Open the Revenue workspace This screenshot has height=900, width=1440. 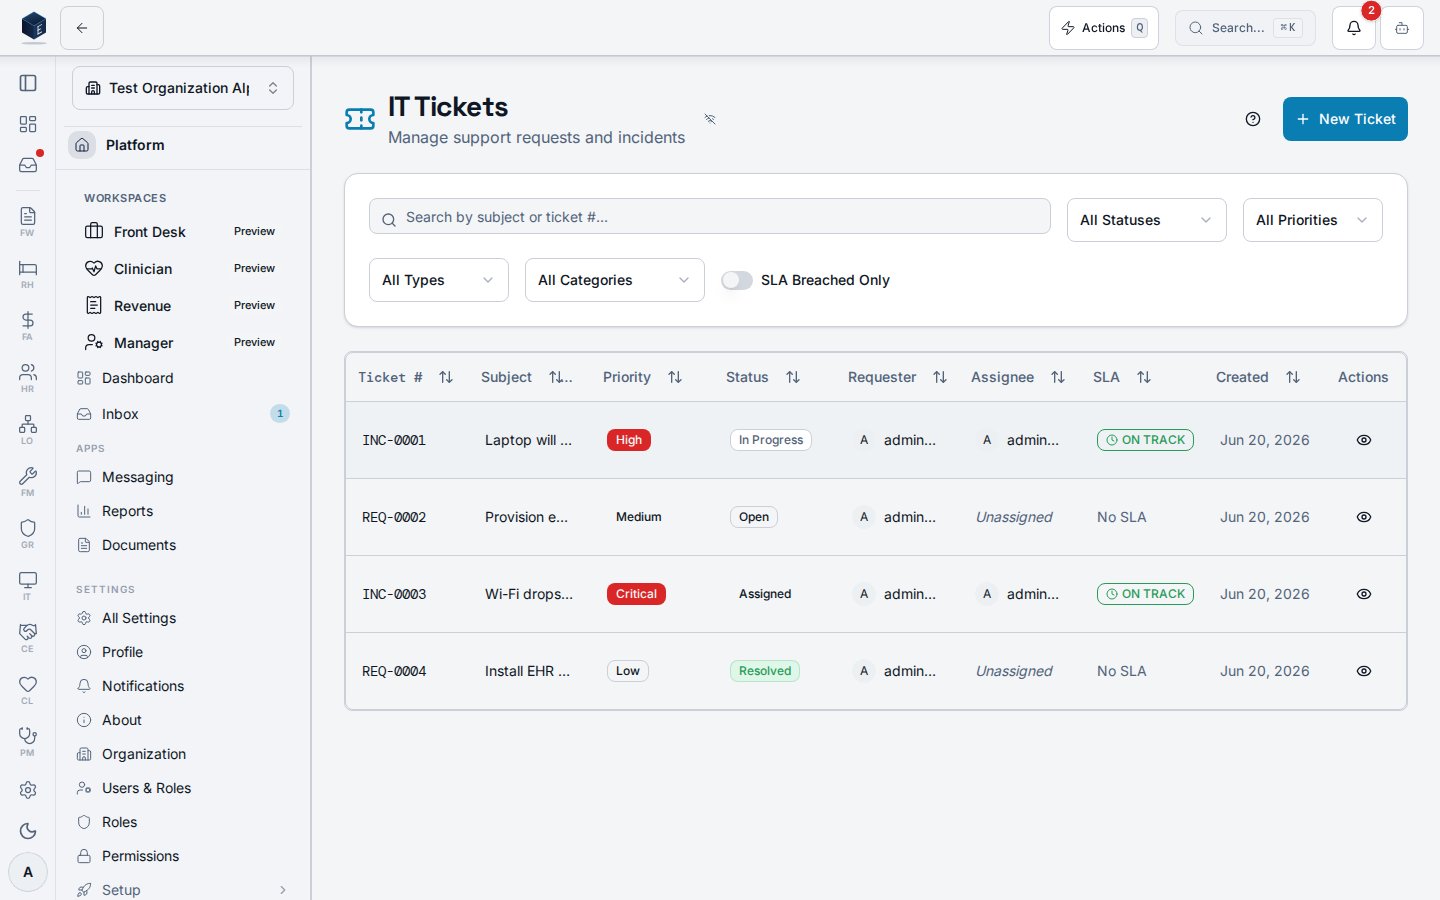click(x=183, y=306)
